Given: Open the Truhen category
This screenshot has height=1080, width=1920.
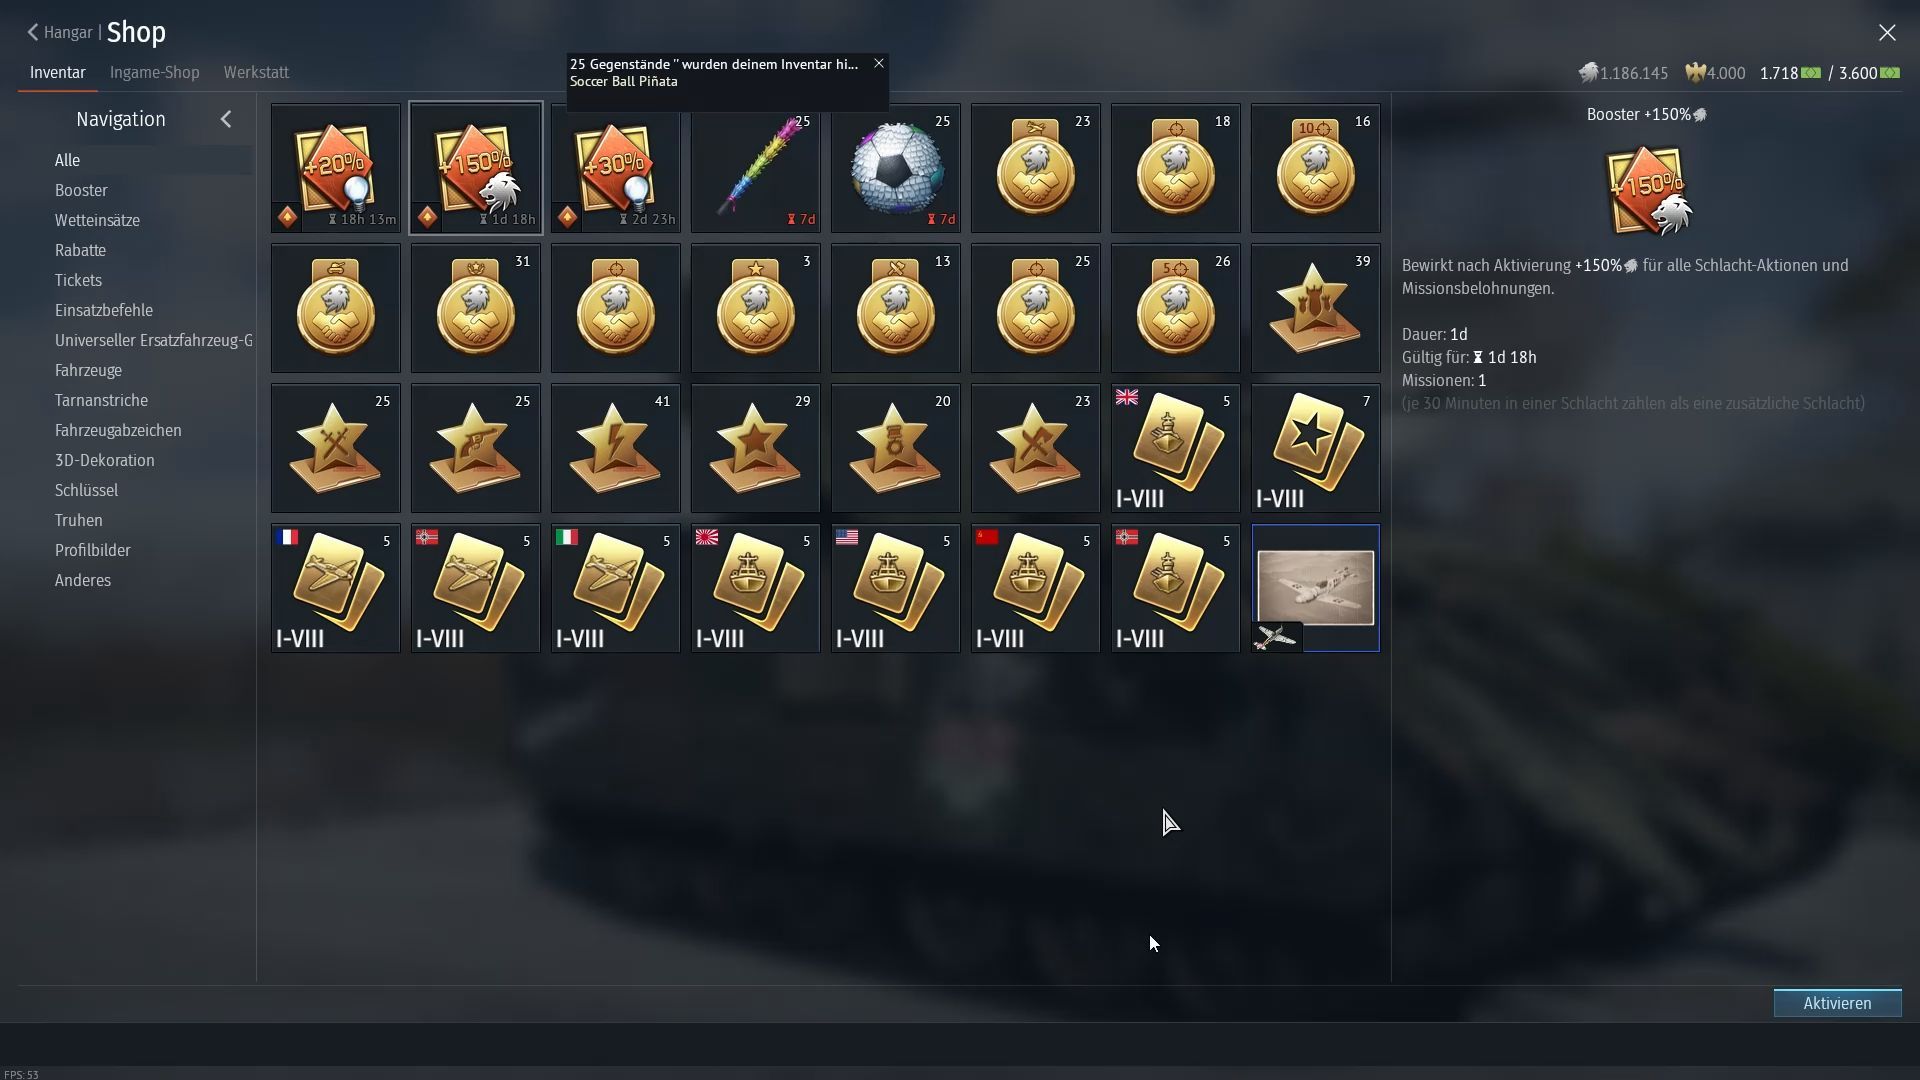Looking at the screenshot, I should (x=78, y=520).
